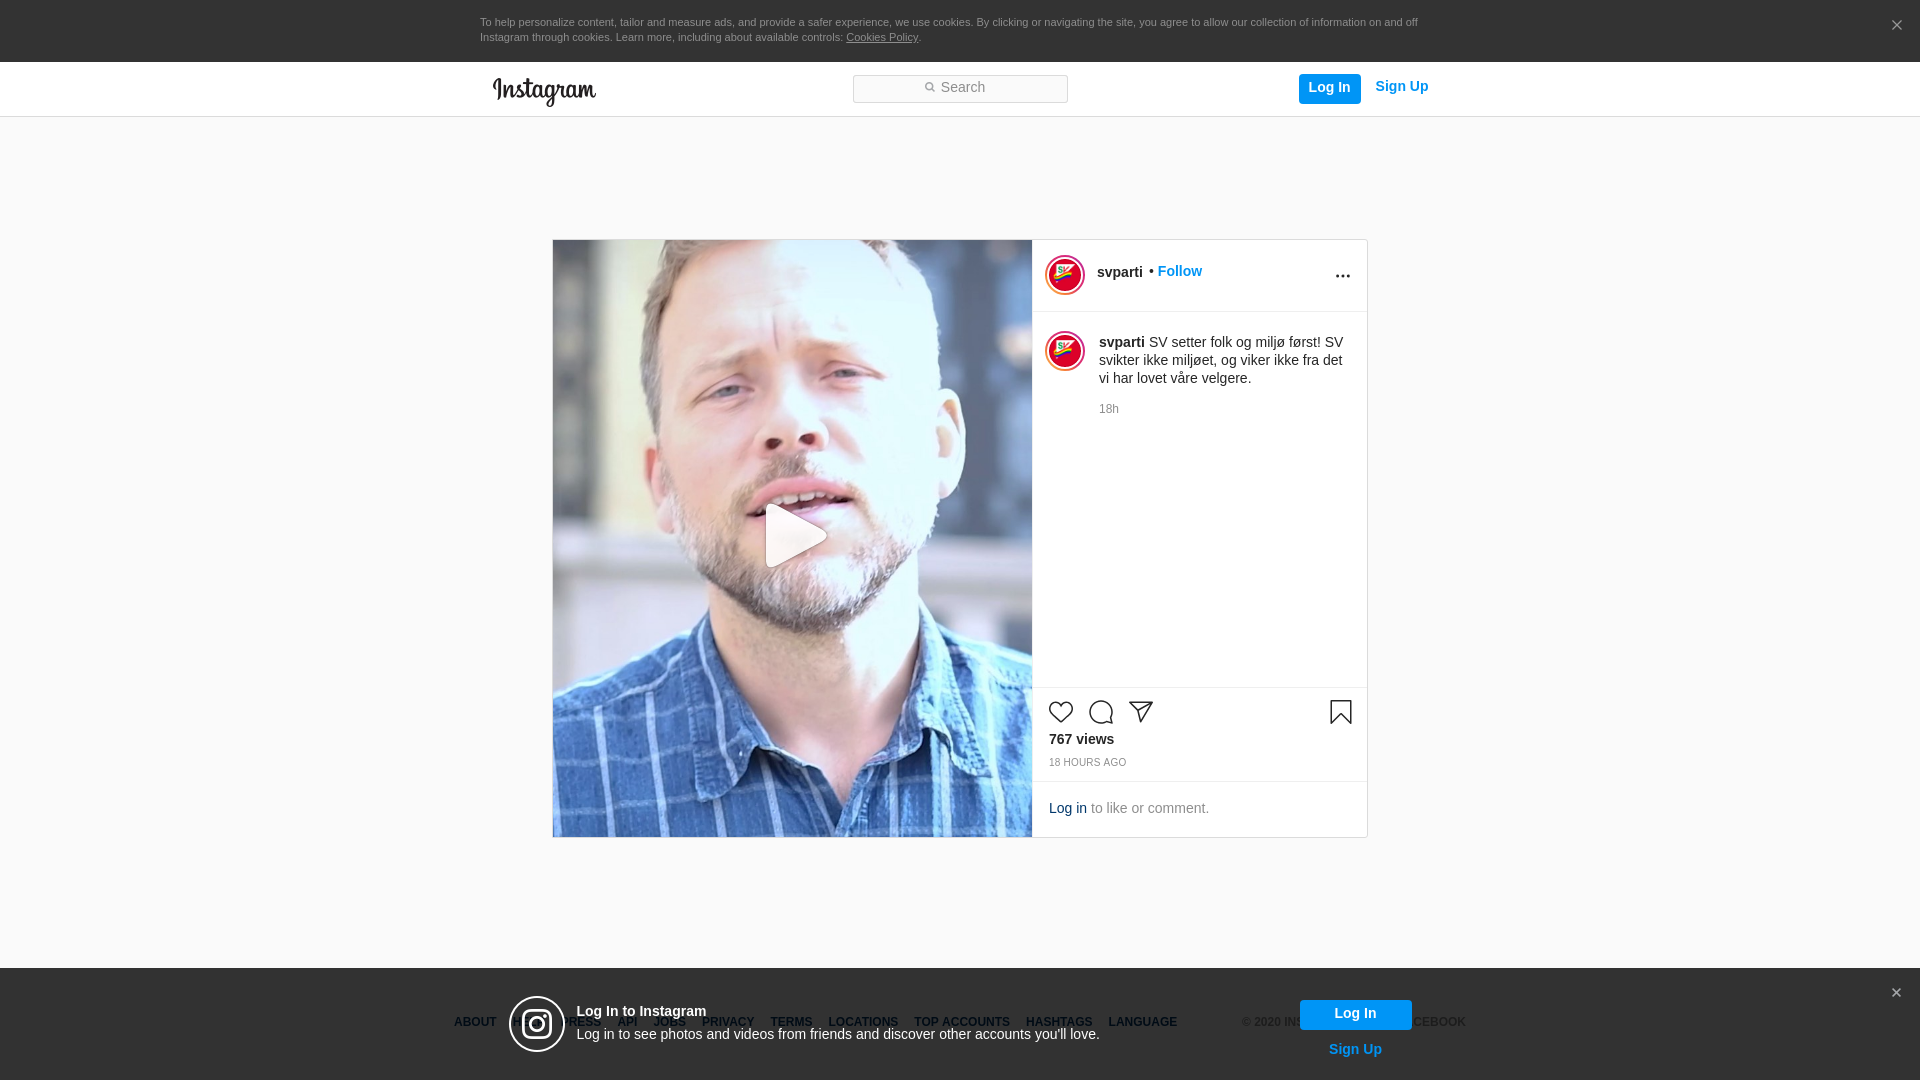Click the Instagram logo in the header
This screenshot has height=1080, width=1920.
544,91
